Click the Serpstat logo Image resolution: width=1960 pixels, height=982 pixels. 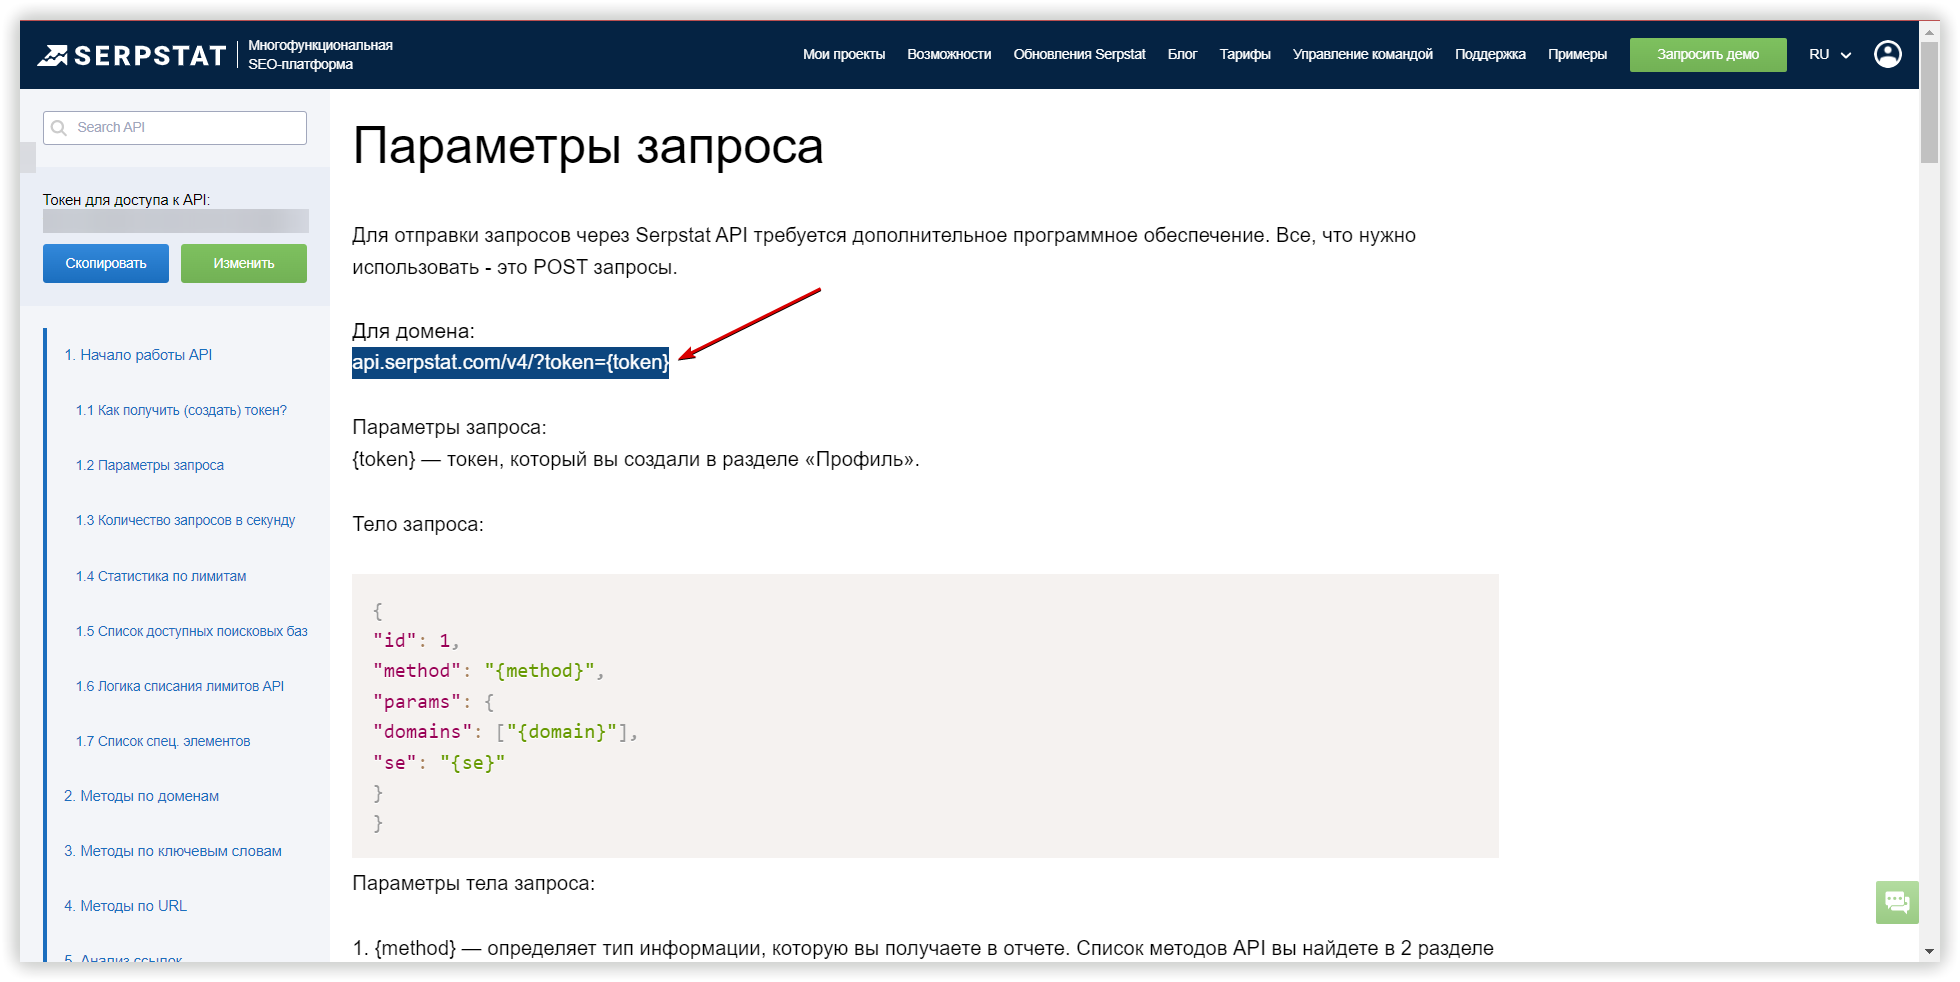click(132, 55)
